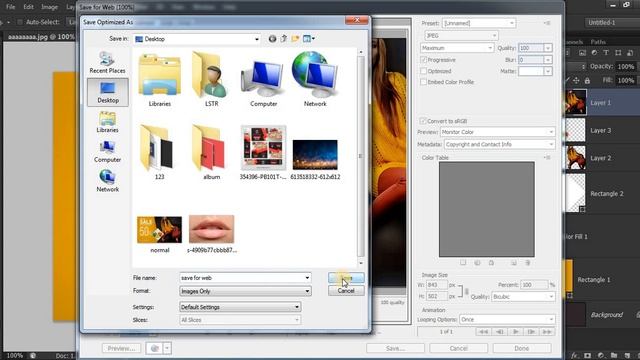Click Cancel in the Save for Web window
The width and height of the screenshot is (640, 360).
[x=458, y=348]
